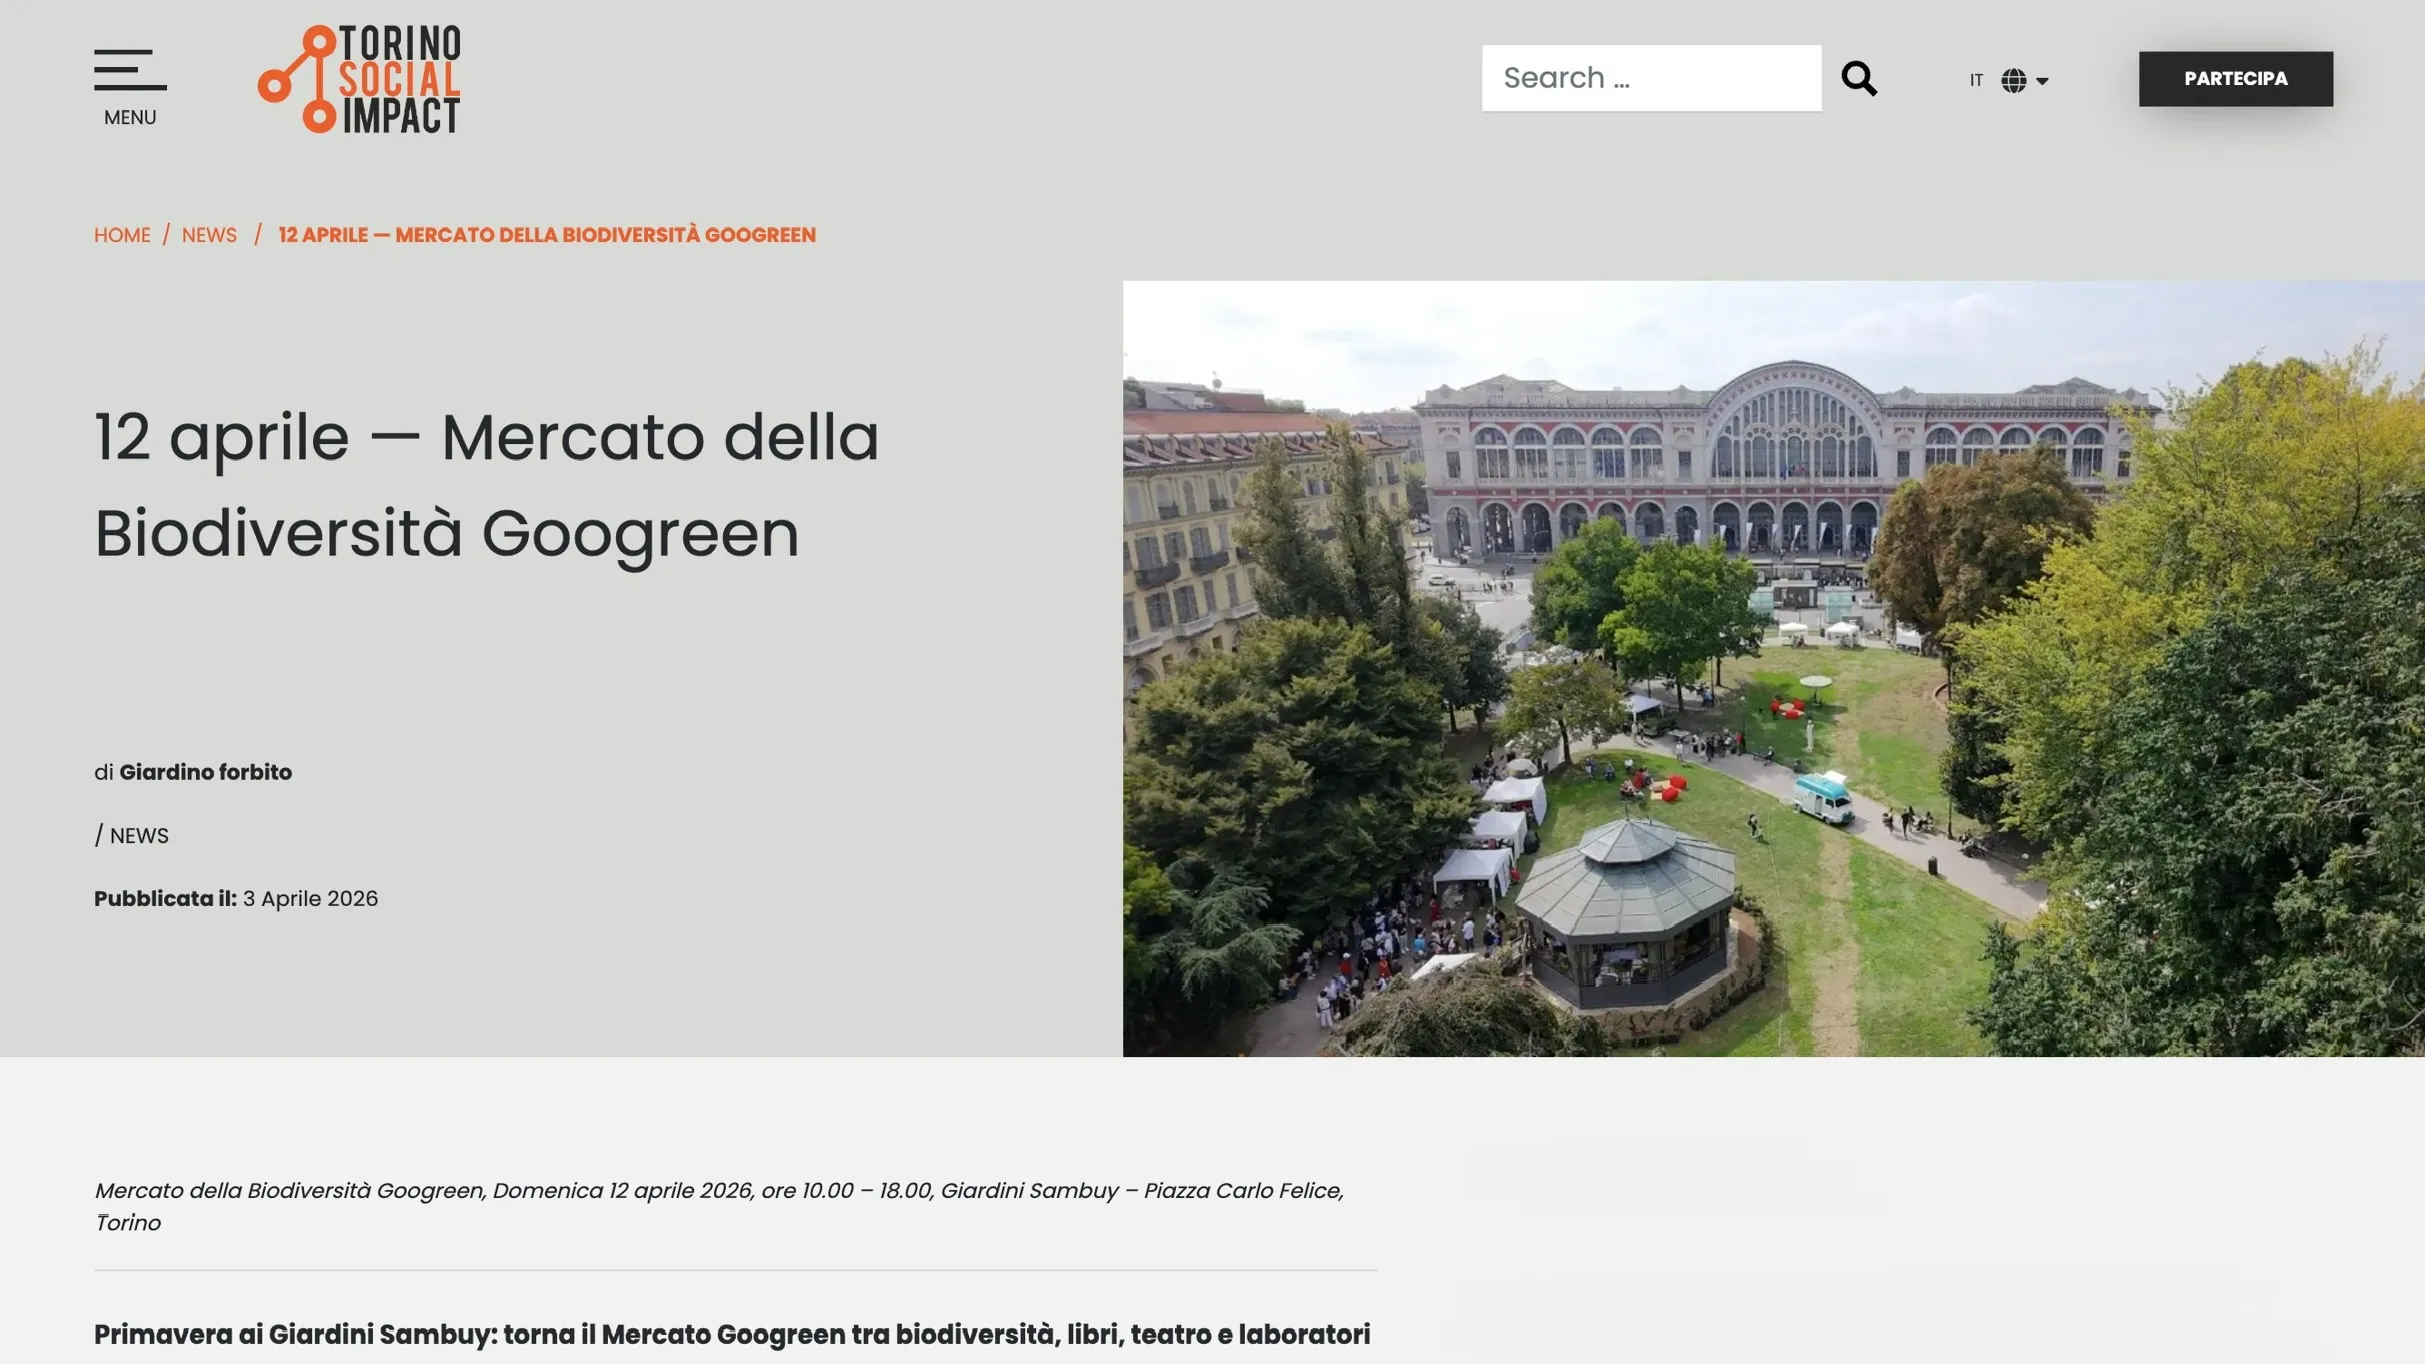Click the aerial park hero photo

[1772, 668]
